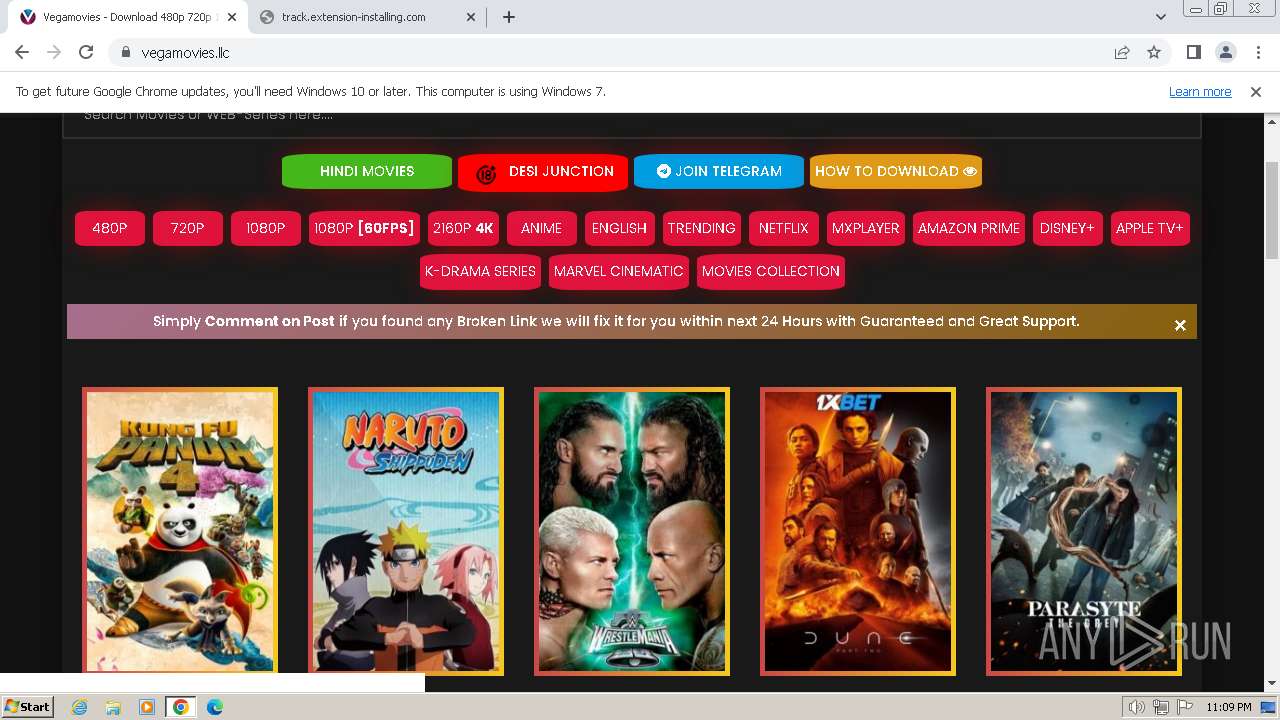Screen dimensions: 1280x720
Task: Launch Internet Explorer from taskbar
Action: pos(79,707)
